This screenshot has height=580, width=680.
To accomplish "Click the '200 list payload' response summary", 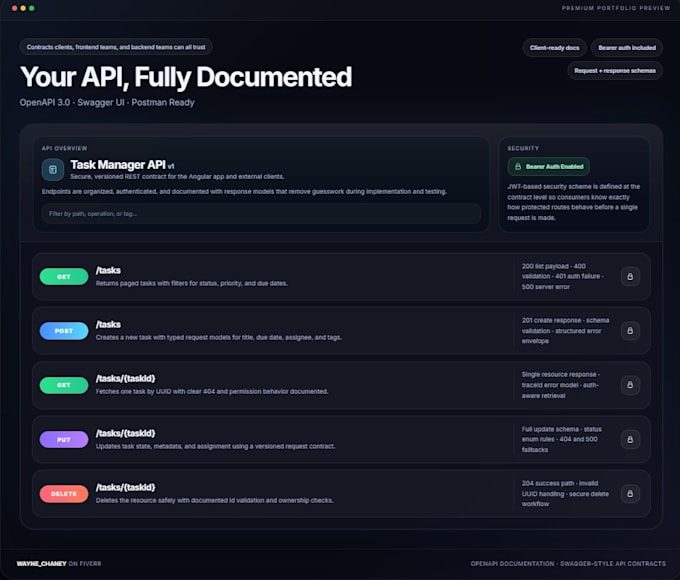I will point(563,276).
